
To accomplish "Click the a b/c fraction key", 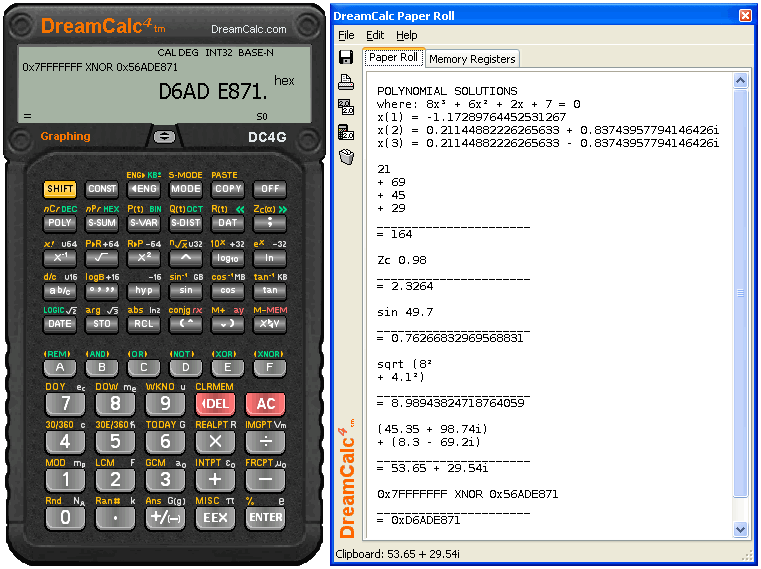I will (60, 290).
